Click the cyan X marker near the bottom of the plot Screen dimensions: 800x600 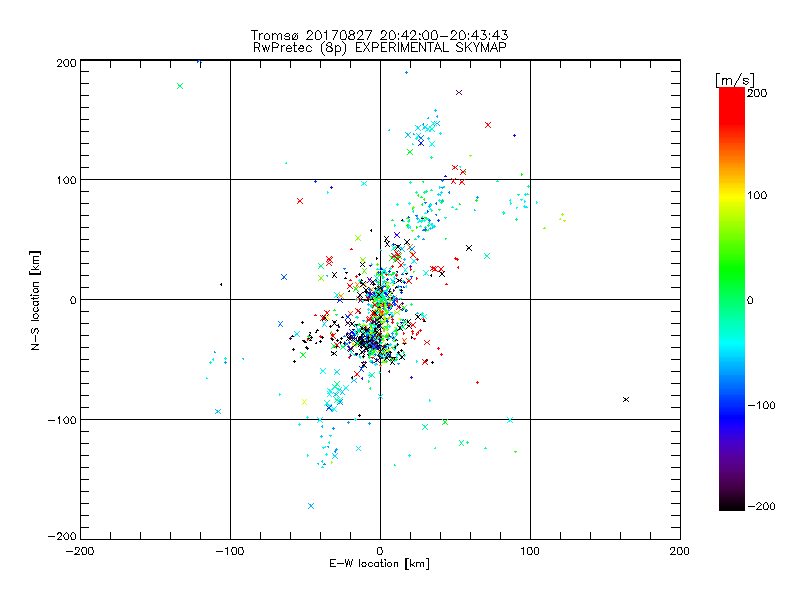(x=311, y=506)
